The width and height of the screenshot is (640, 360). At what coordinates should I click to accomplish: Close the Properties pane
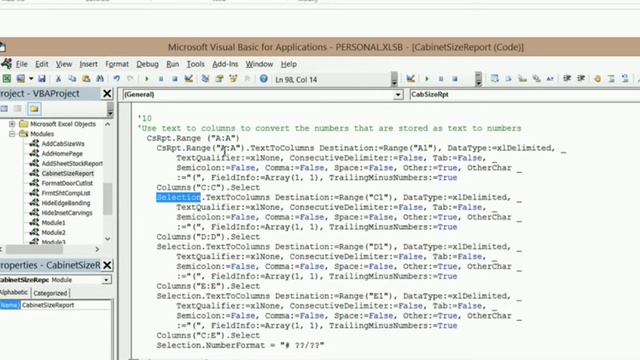[x=107, y=265]
